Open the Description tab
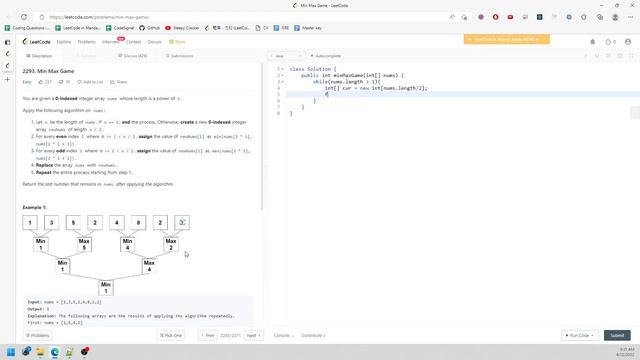This screenshot has width=640, height=360. pos(39,56)
